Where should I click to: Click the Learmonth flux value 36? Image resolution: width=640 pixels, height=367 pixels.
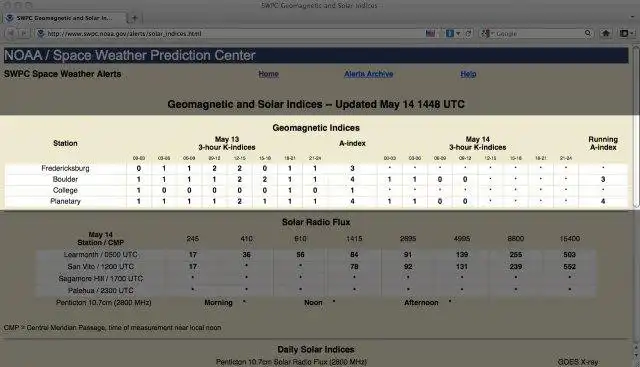pyautogui.click(x=247, y=255)
